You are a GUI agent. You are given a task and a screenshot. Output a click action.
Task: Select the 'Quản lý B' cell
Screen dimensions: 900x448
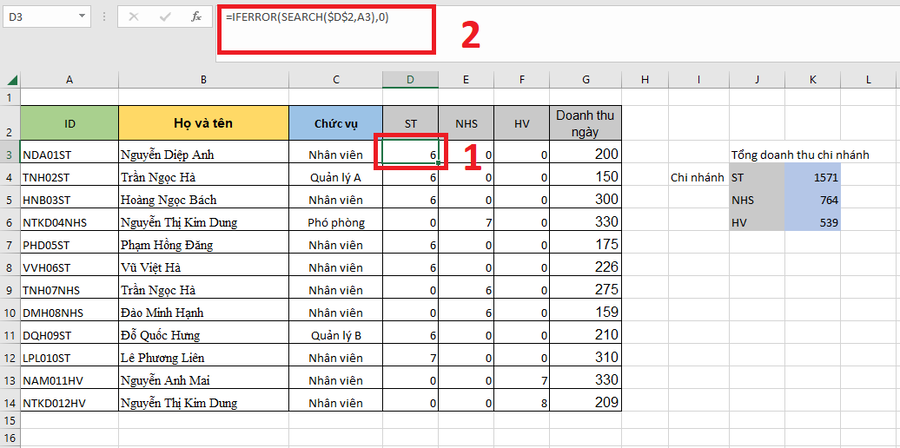click(336, 335)
